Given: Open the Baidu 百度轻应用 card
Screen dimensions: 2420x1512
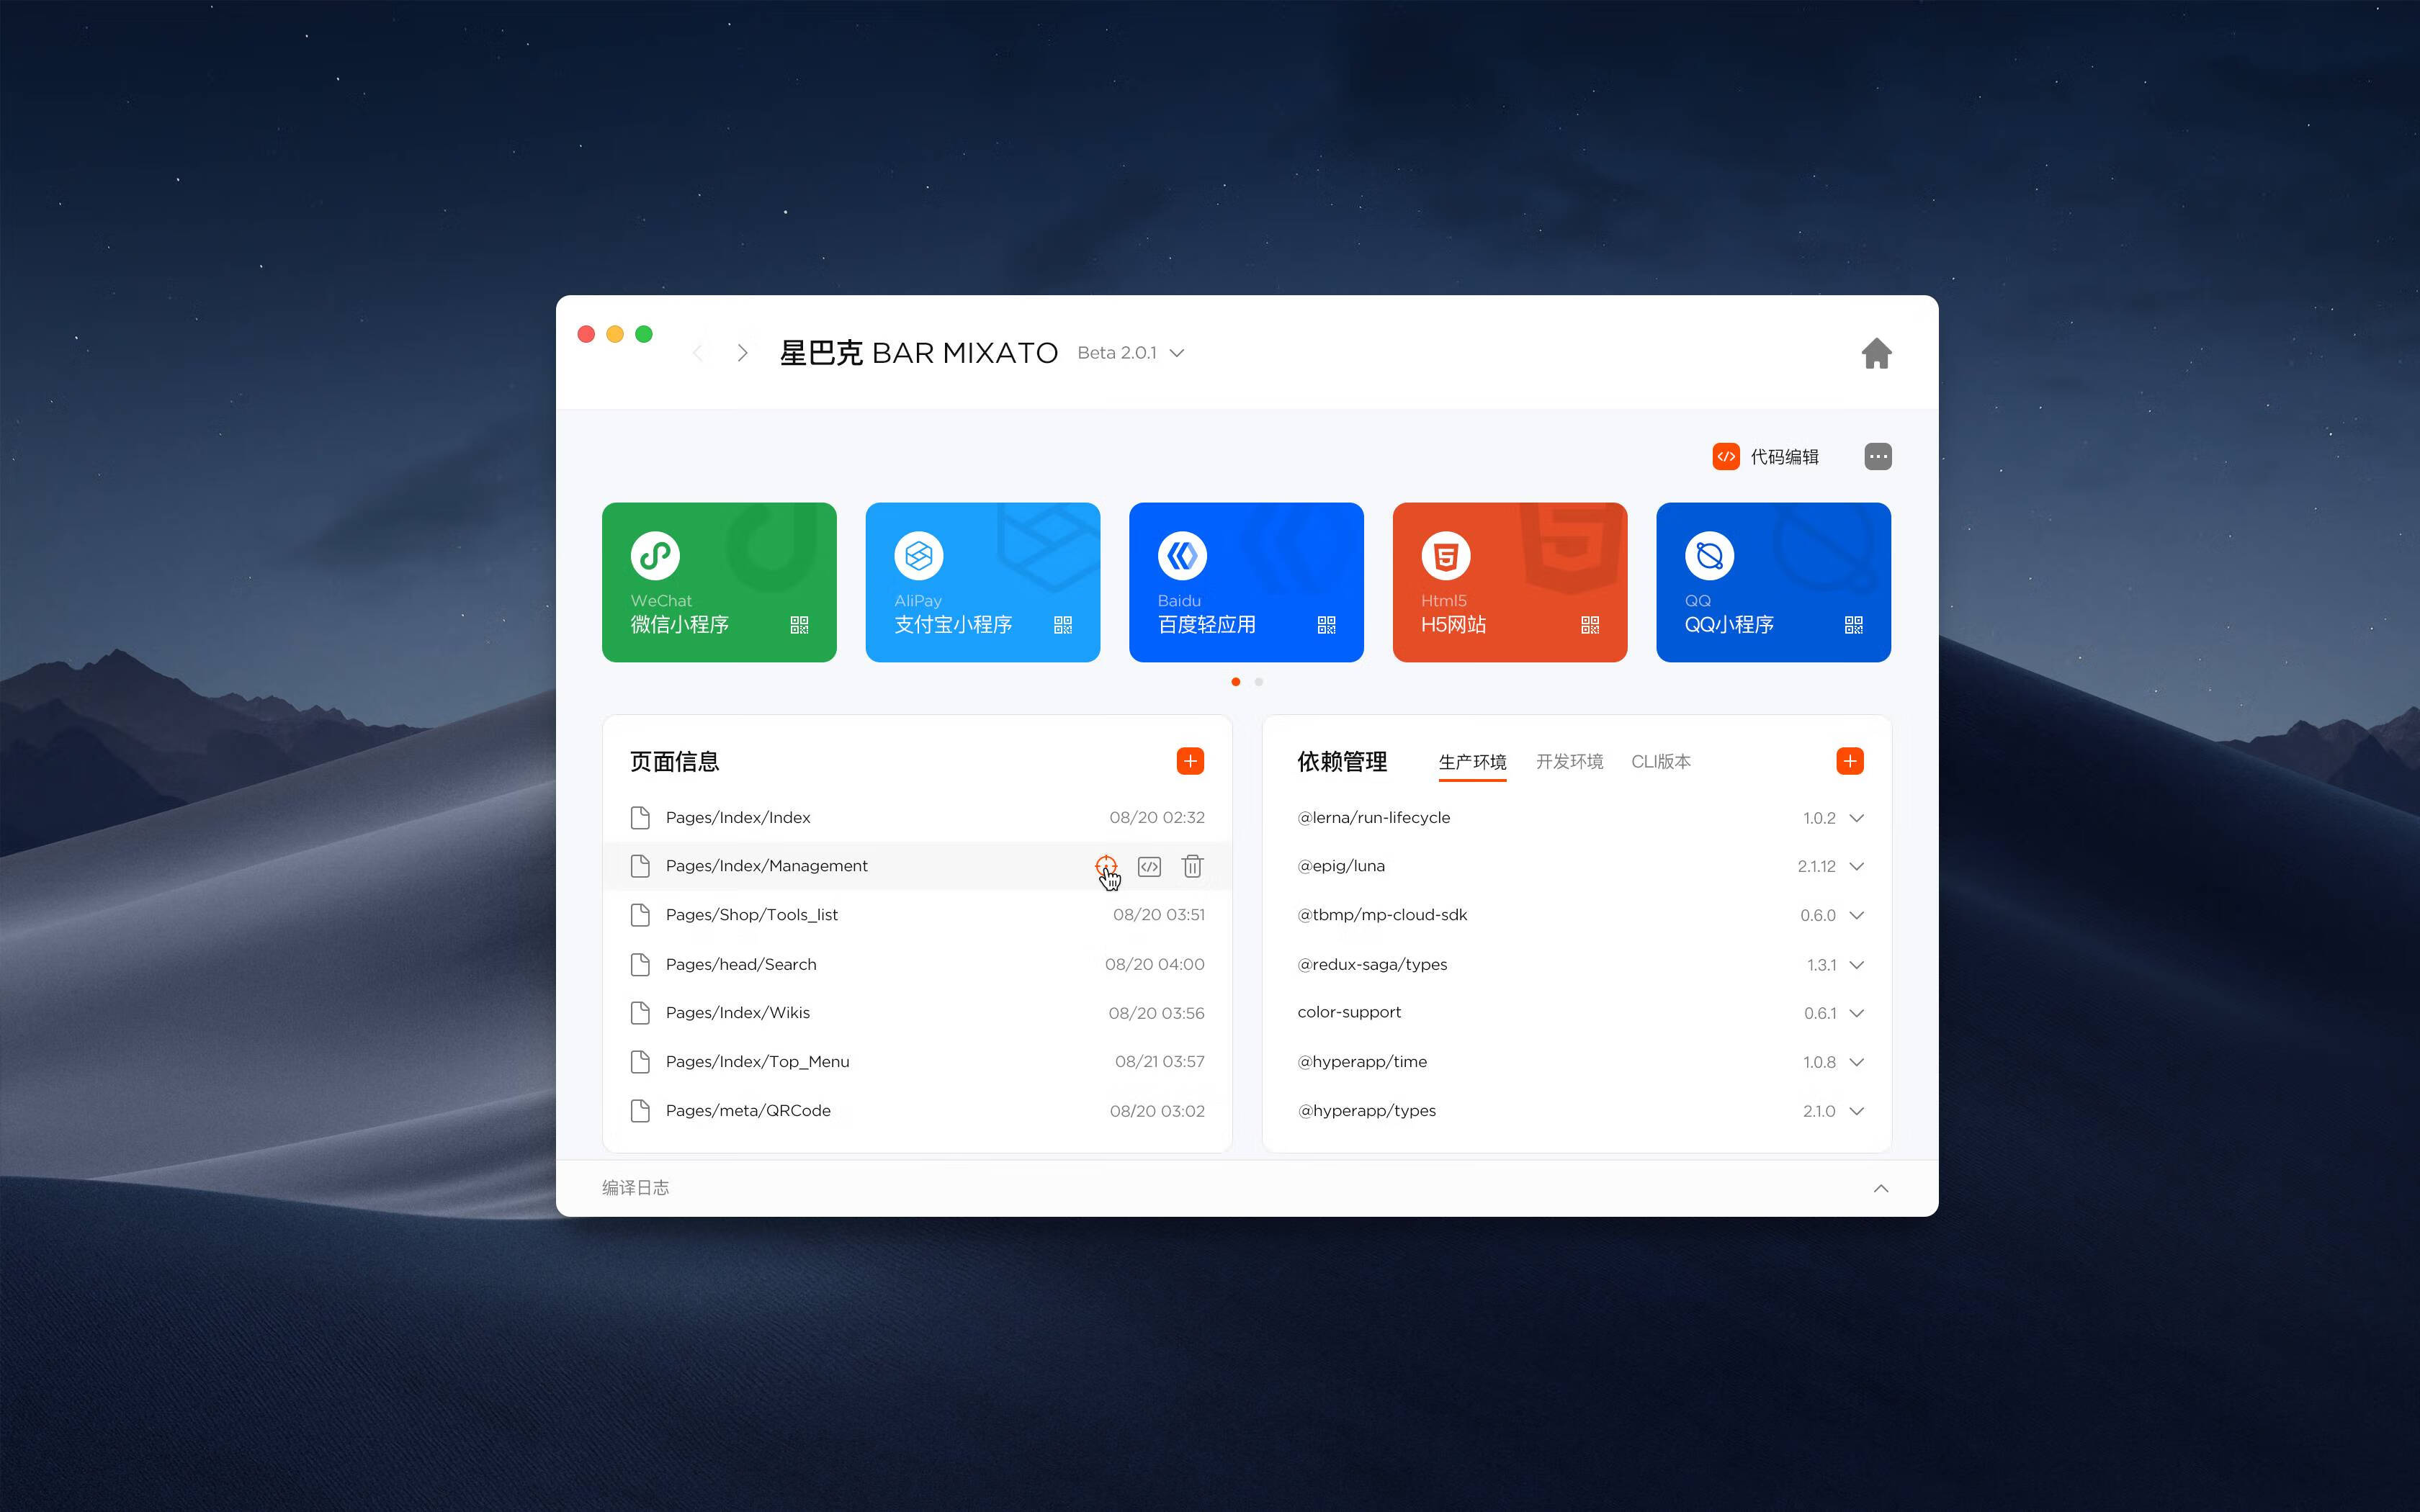Looking at the screenshot, I should 1245,581.
